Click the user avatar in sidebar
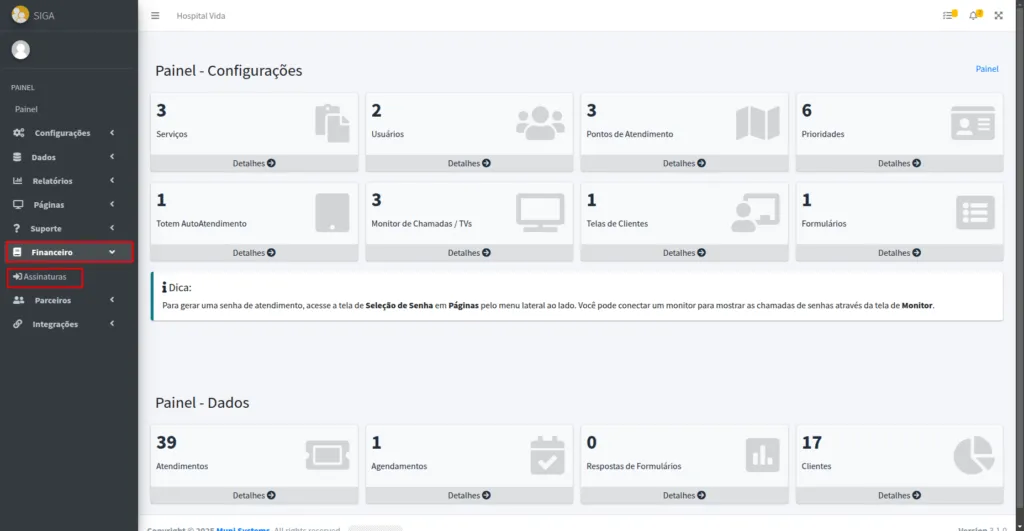The image size is (1024, 531). click(x=20, y=50)
